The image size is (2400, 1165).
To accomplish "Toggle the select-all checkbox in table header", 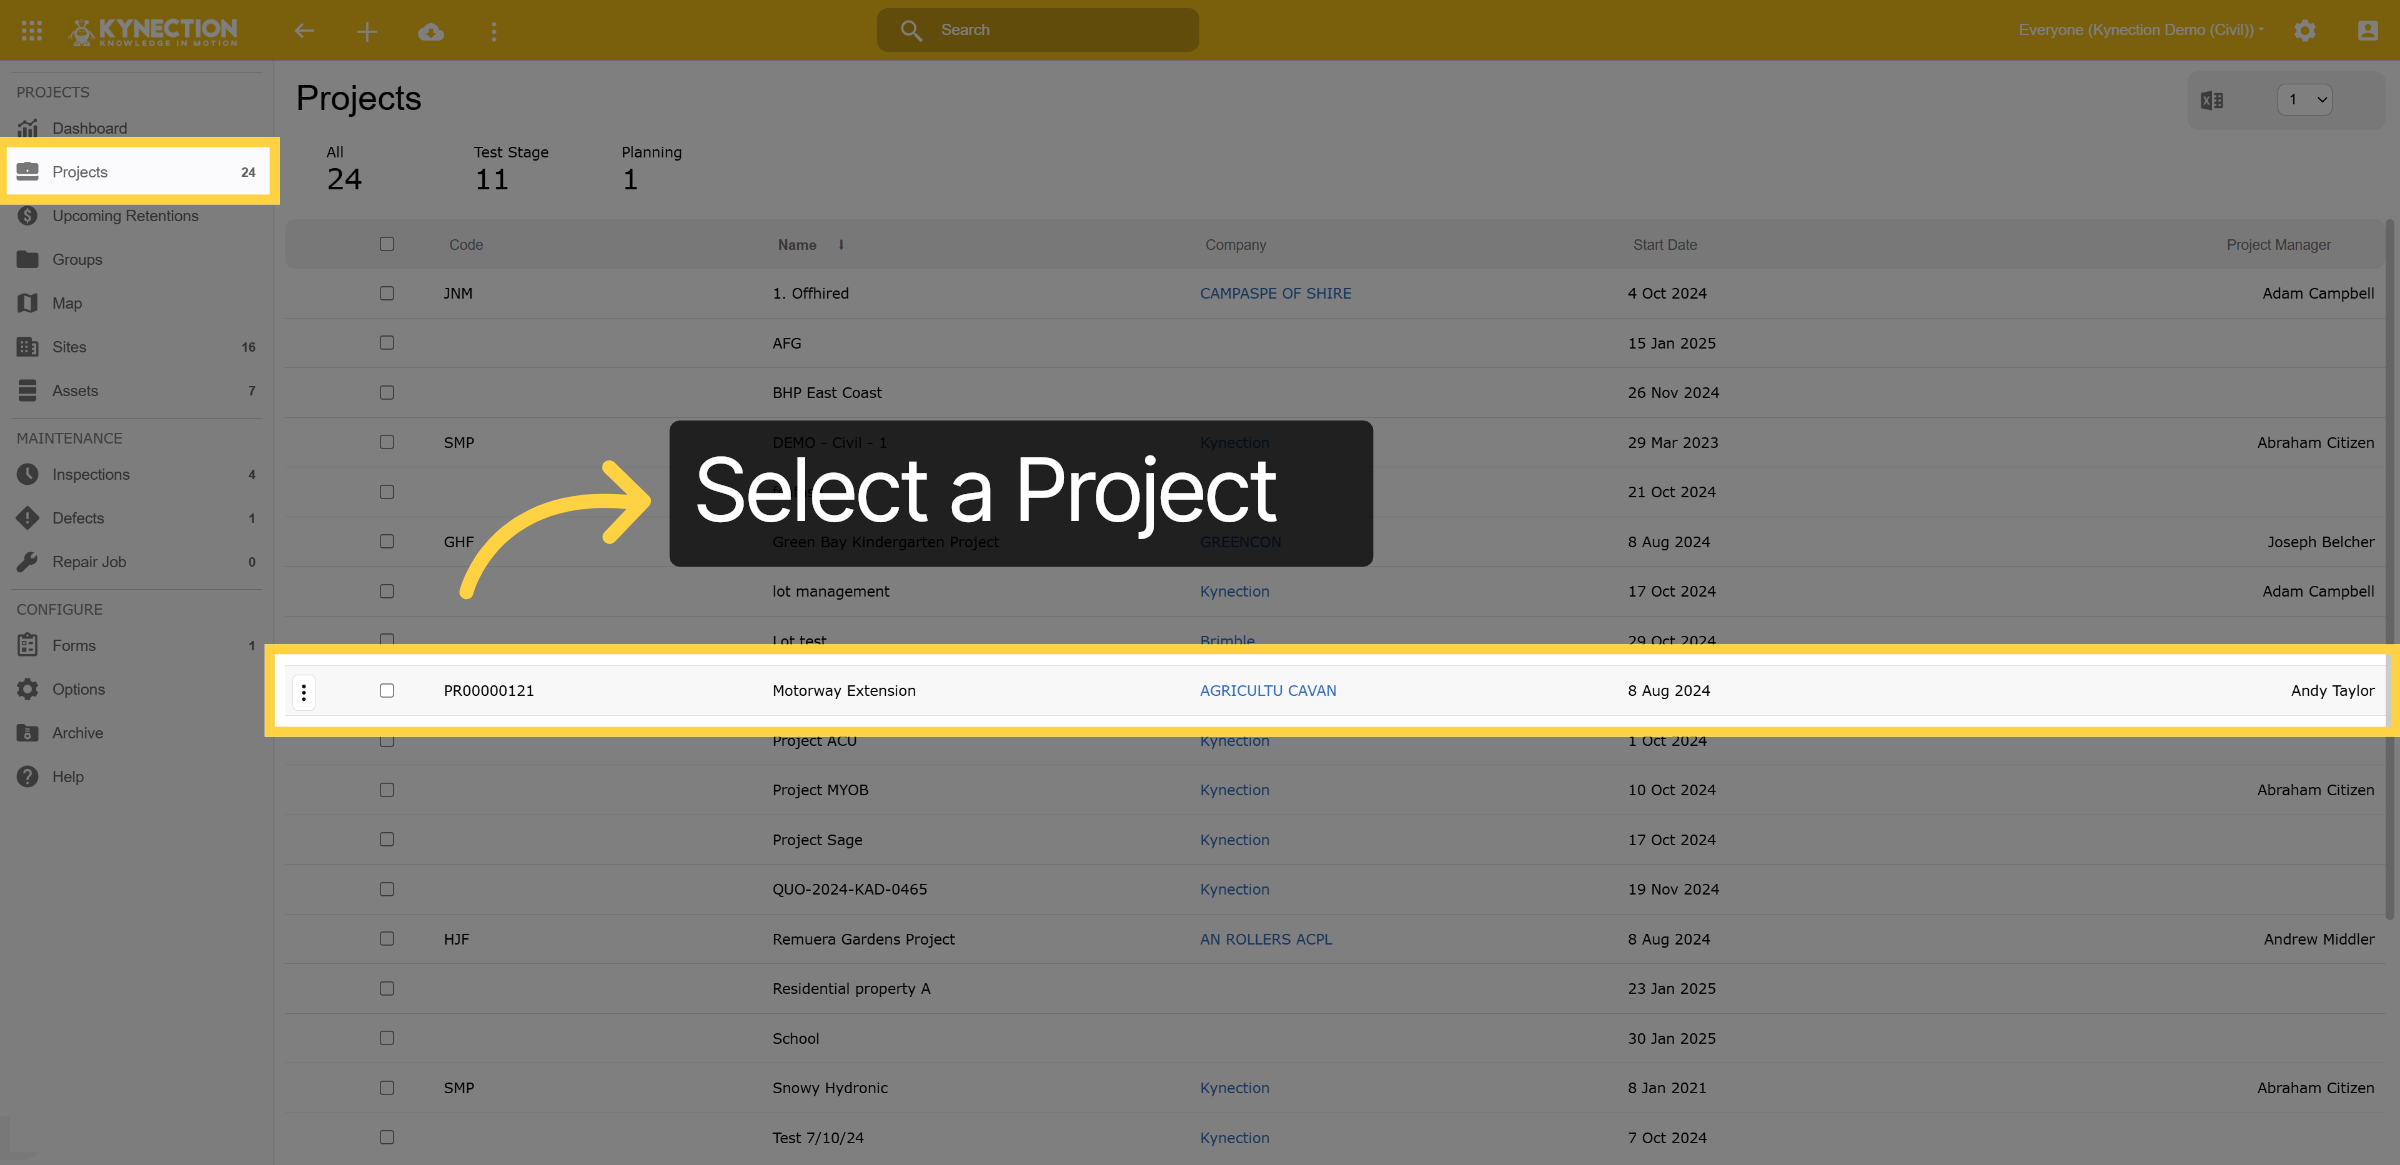I will point(387,244).
